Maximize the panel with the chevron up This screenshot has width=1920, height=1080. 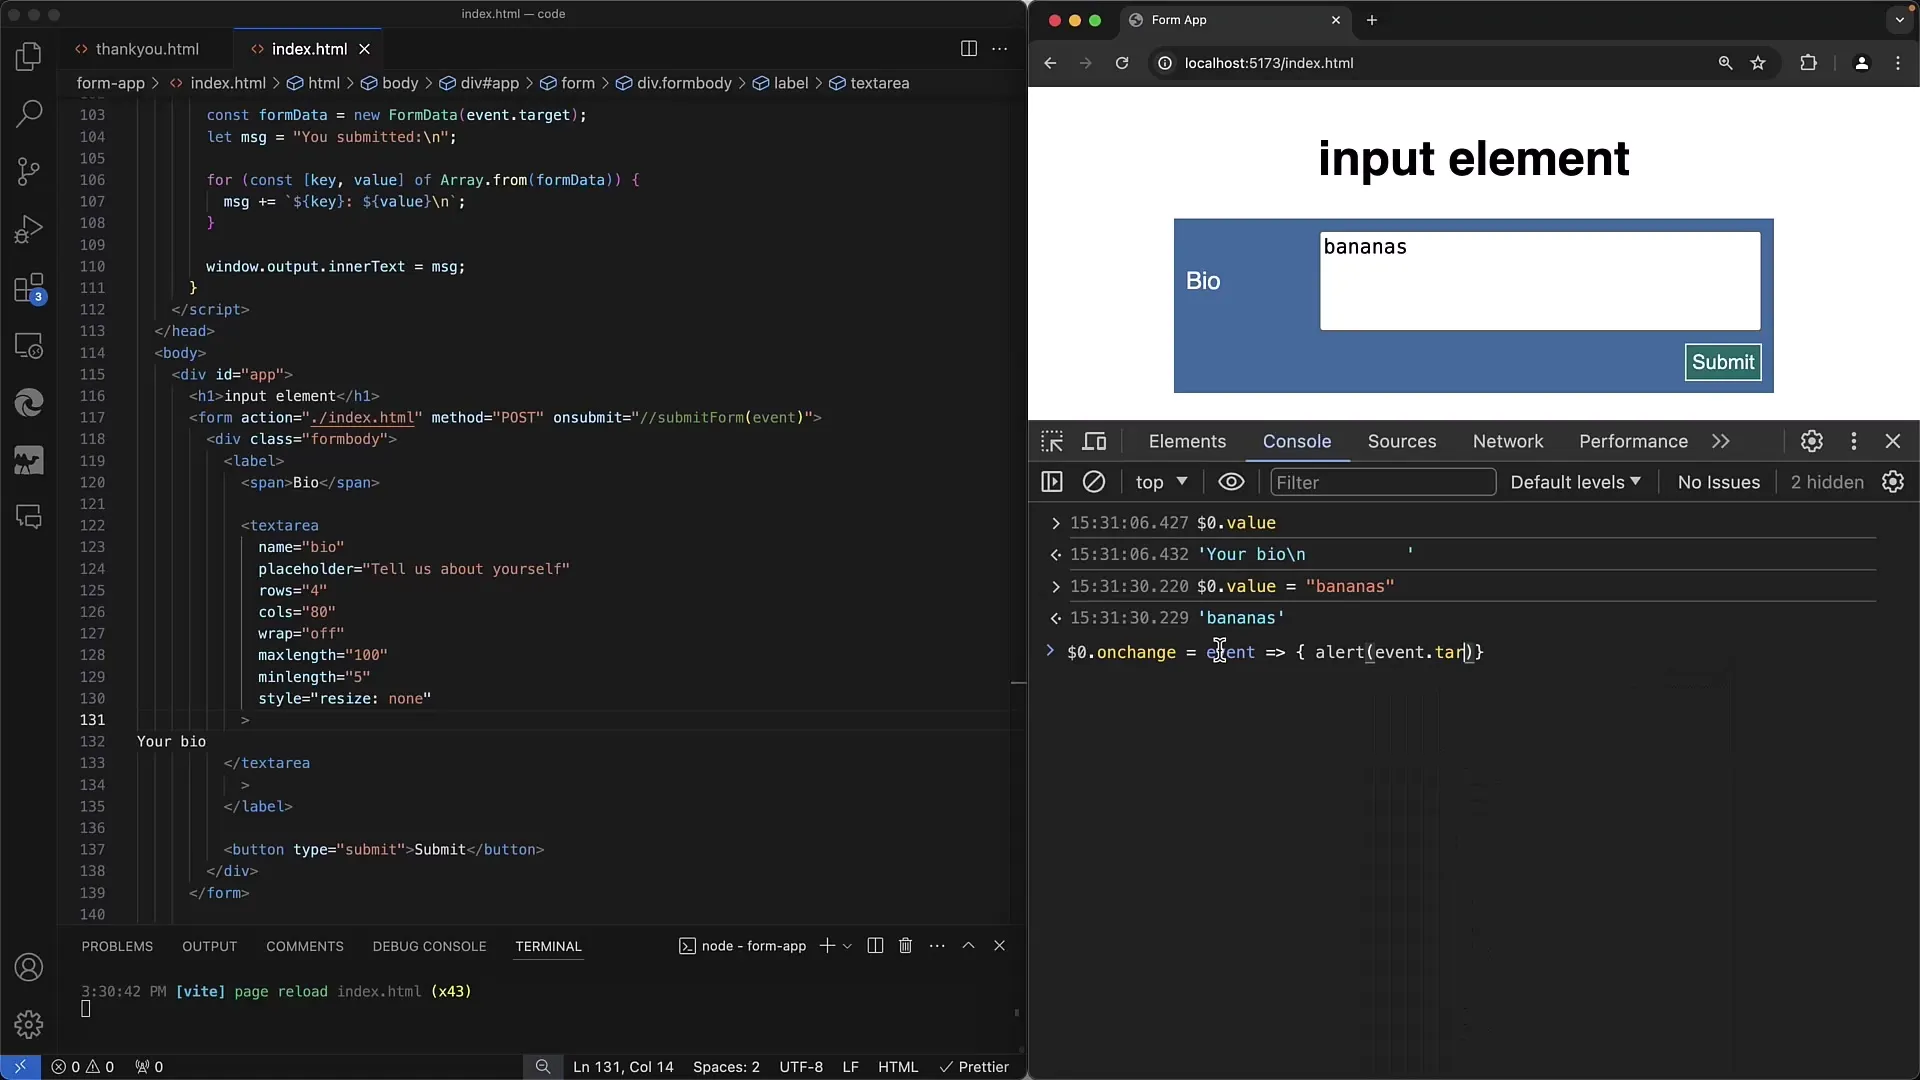click(x=968, y=946)
